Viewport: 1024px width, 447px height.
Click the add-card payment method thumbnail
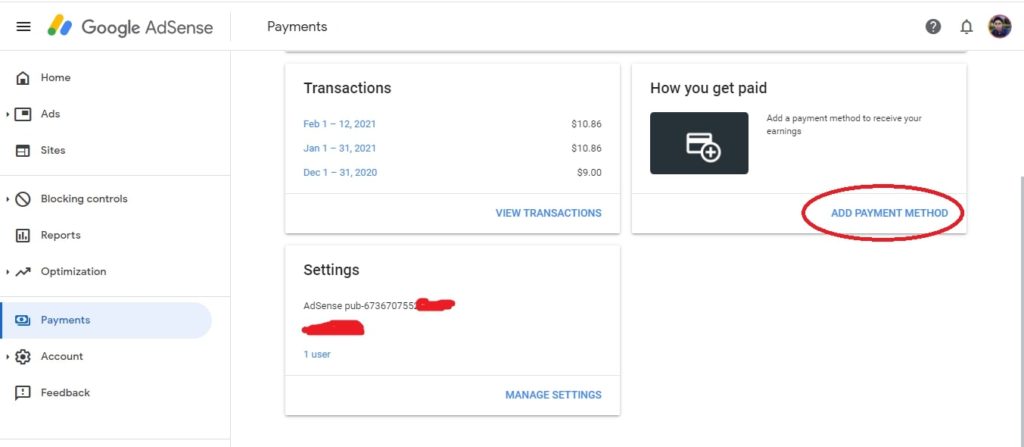[699, 143]
